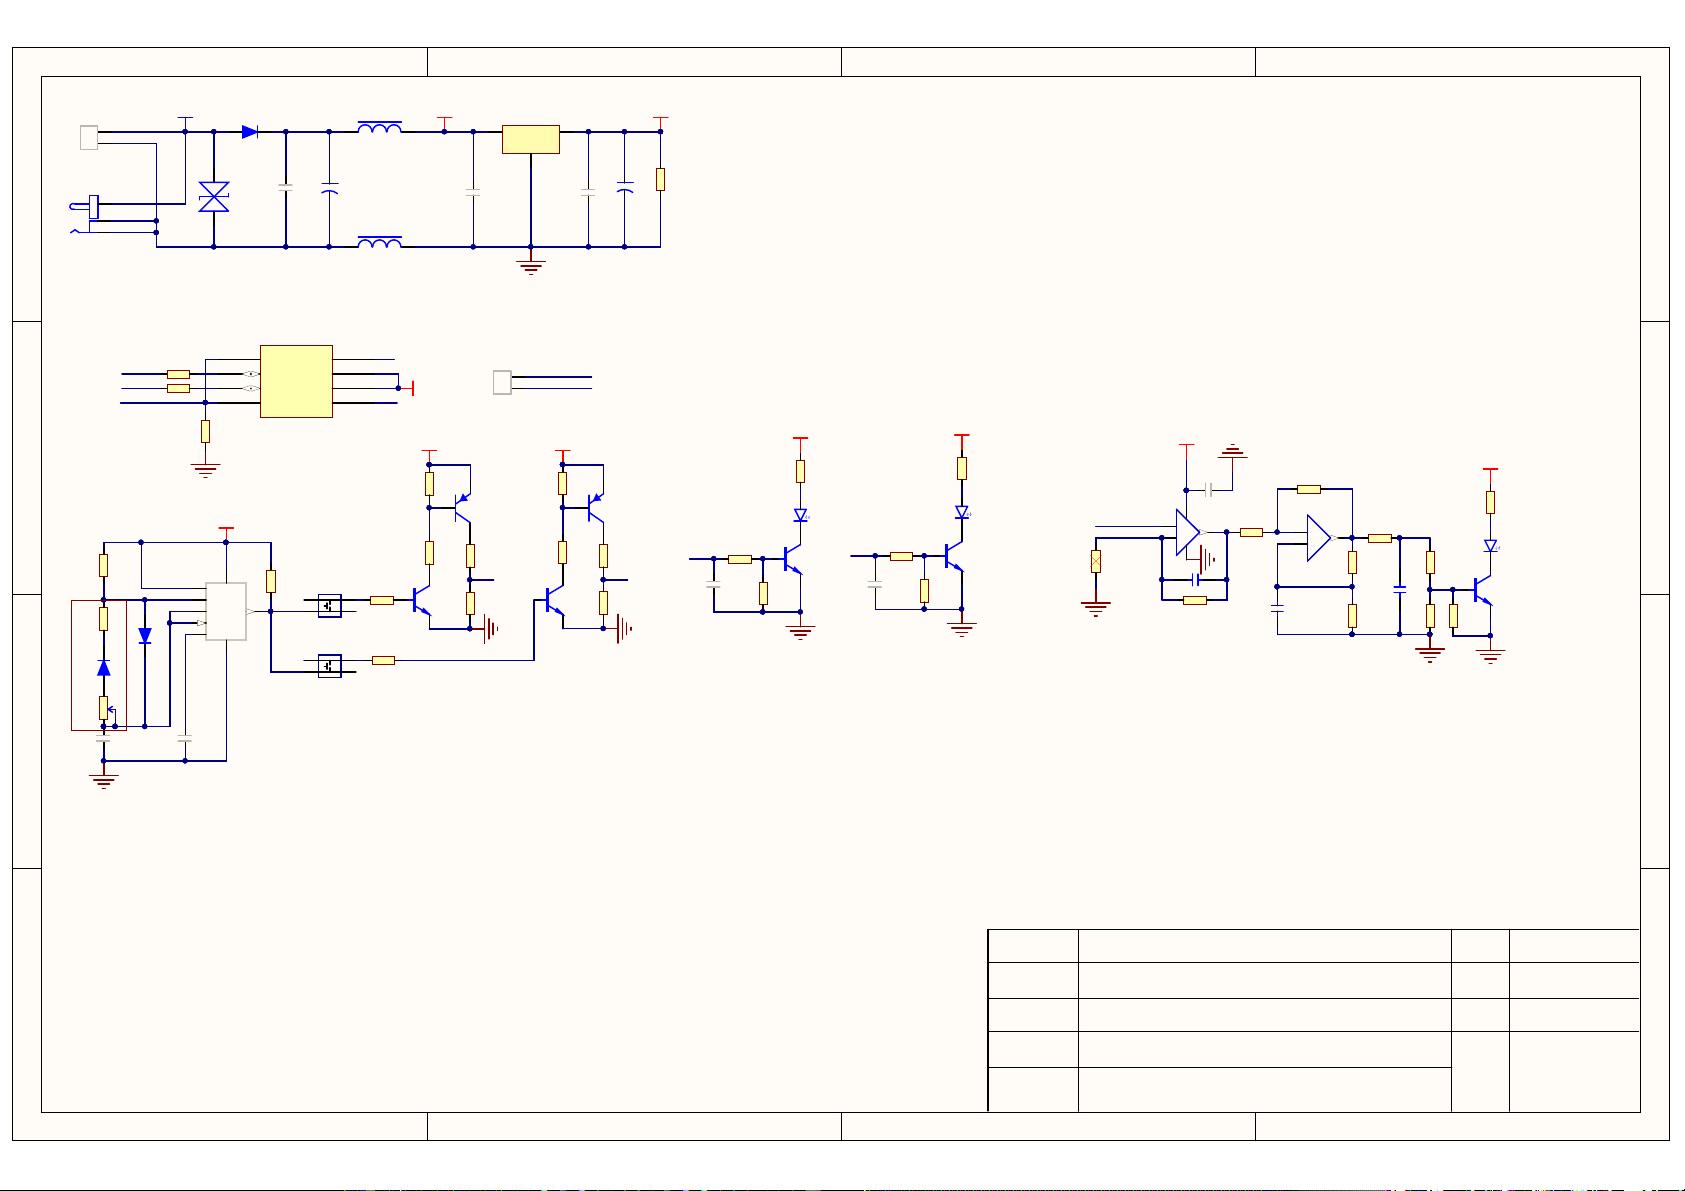Click the gray timer IC in the oscillator circuit

(226, 611)
